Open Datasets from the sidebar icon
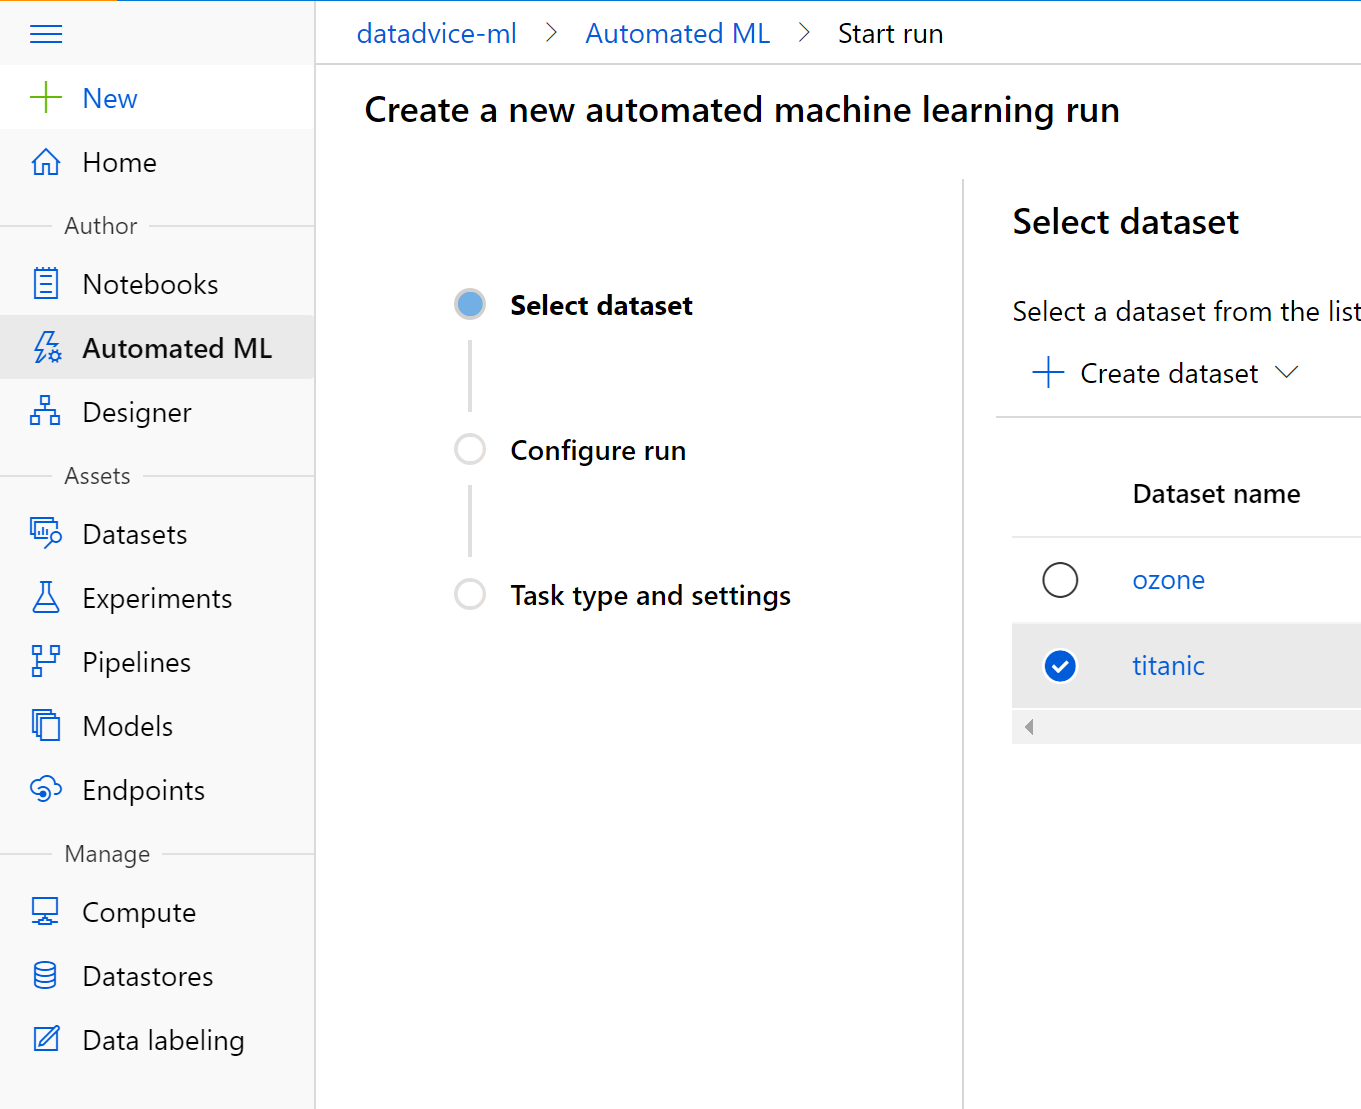The image size is (1361, 1109). click(45, 533)
